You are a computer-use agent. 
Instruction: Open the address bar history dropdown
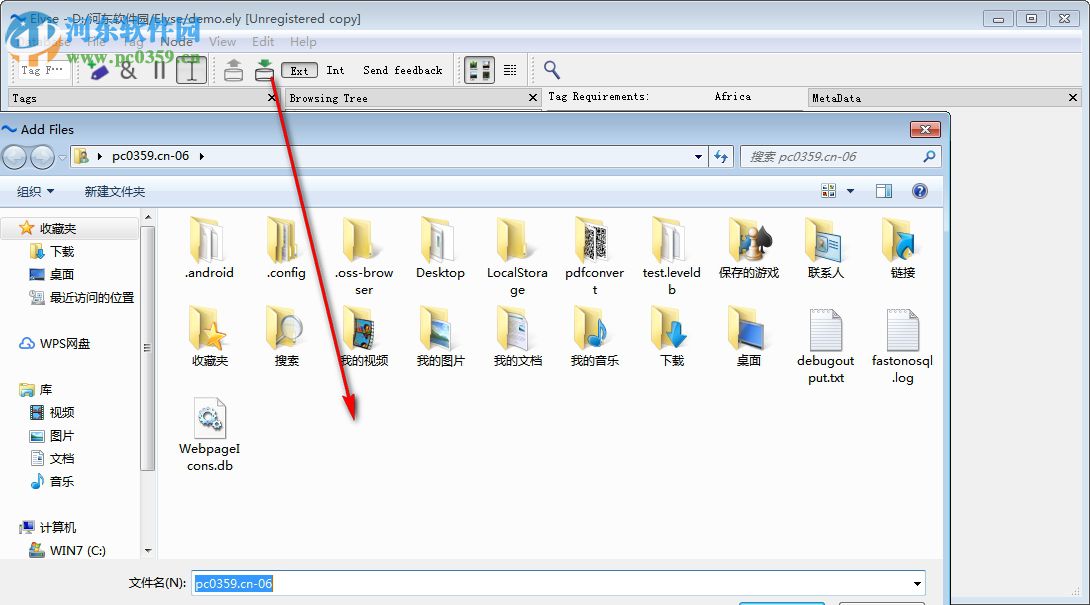698,156
